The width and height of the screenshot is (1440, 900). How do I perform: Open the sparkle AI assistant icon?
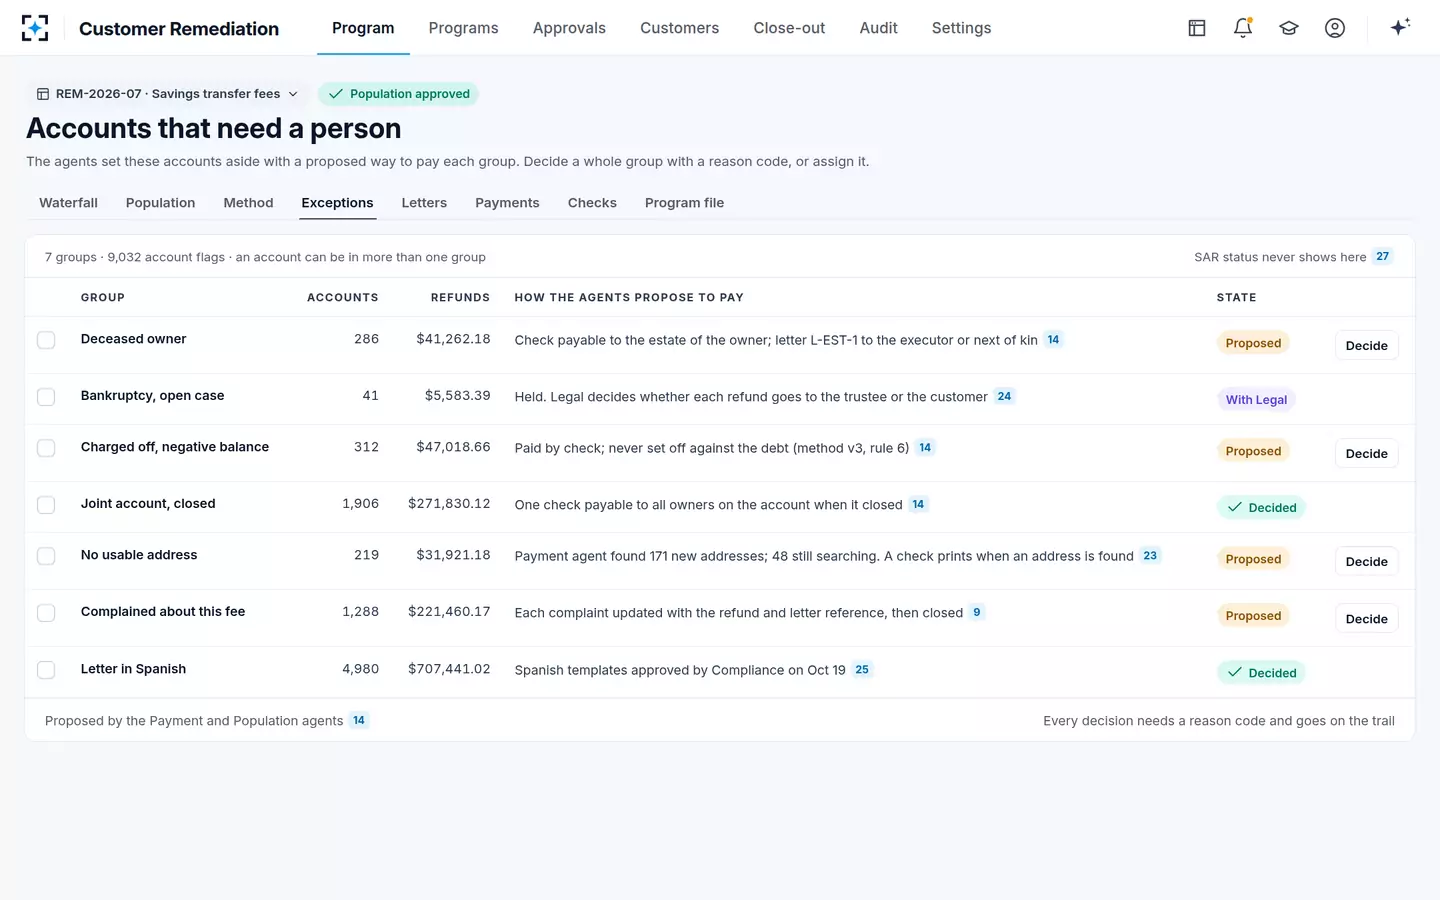1400,28
